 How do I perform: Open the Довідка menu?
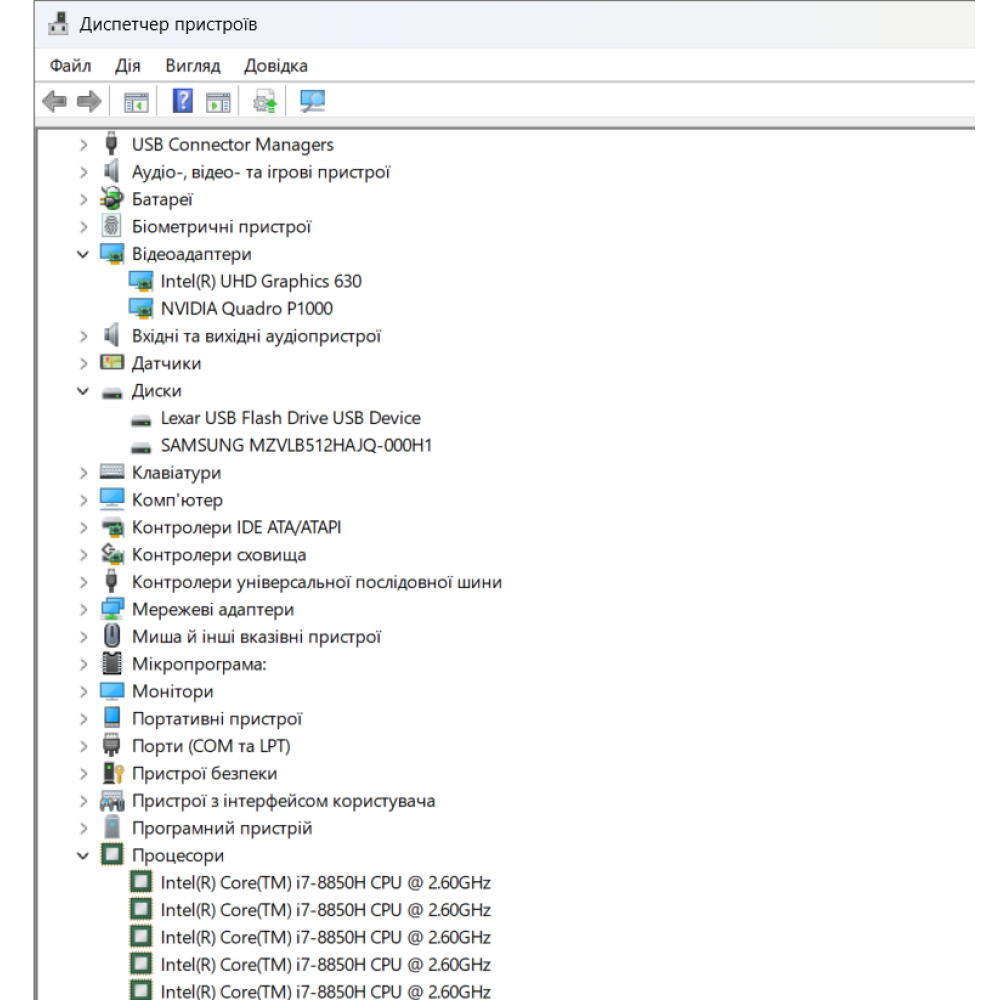276,66
